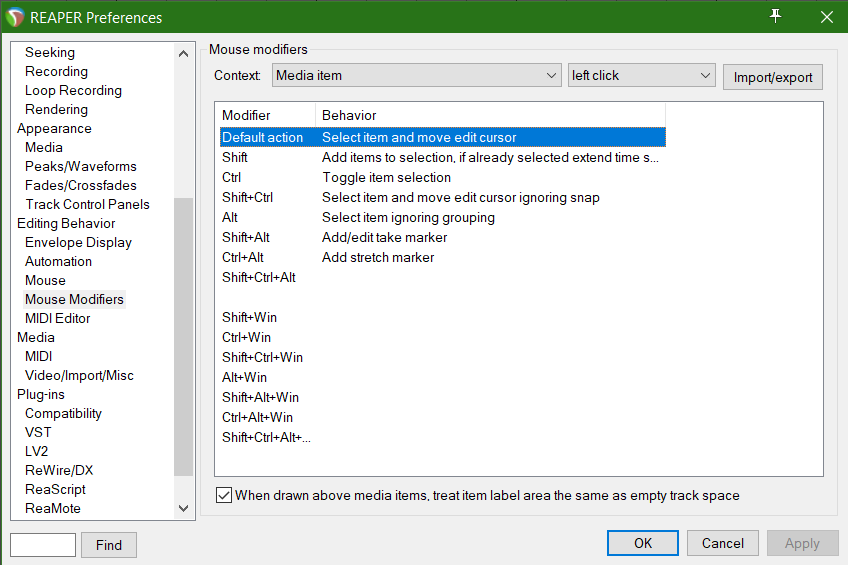Viewport: 848px width, 565px height.
Task: Click the Import/export button
Action: point(772,77)
